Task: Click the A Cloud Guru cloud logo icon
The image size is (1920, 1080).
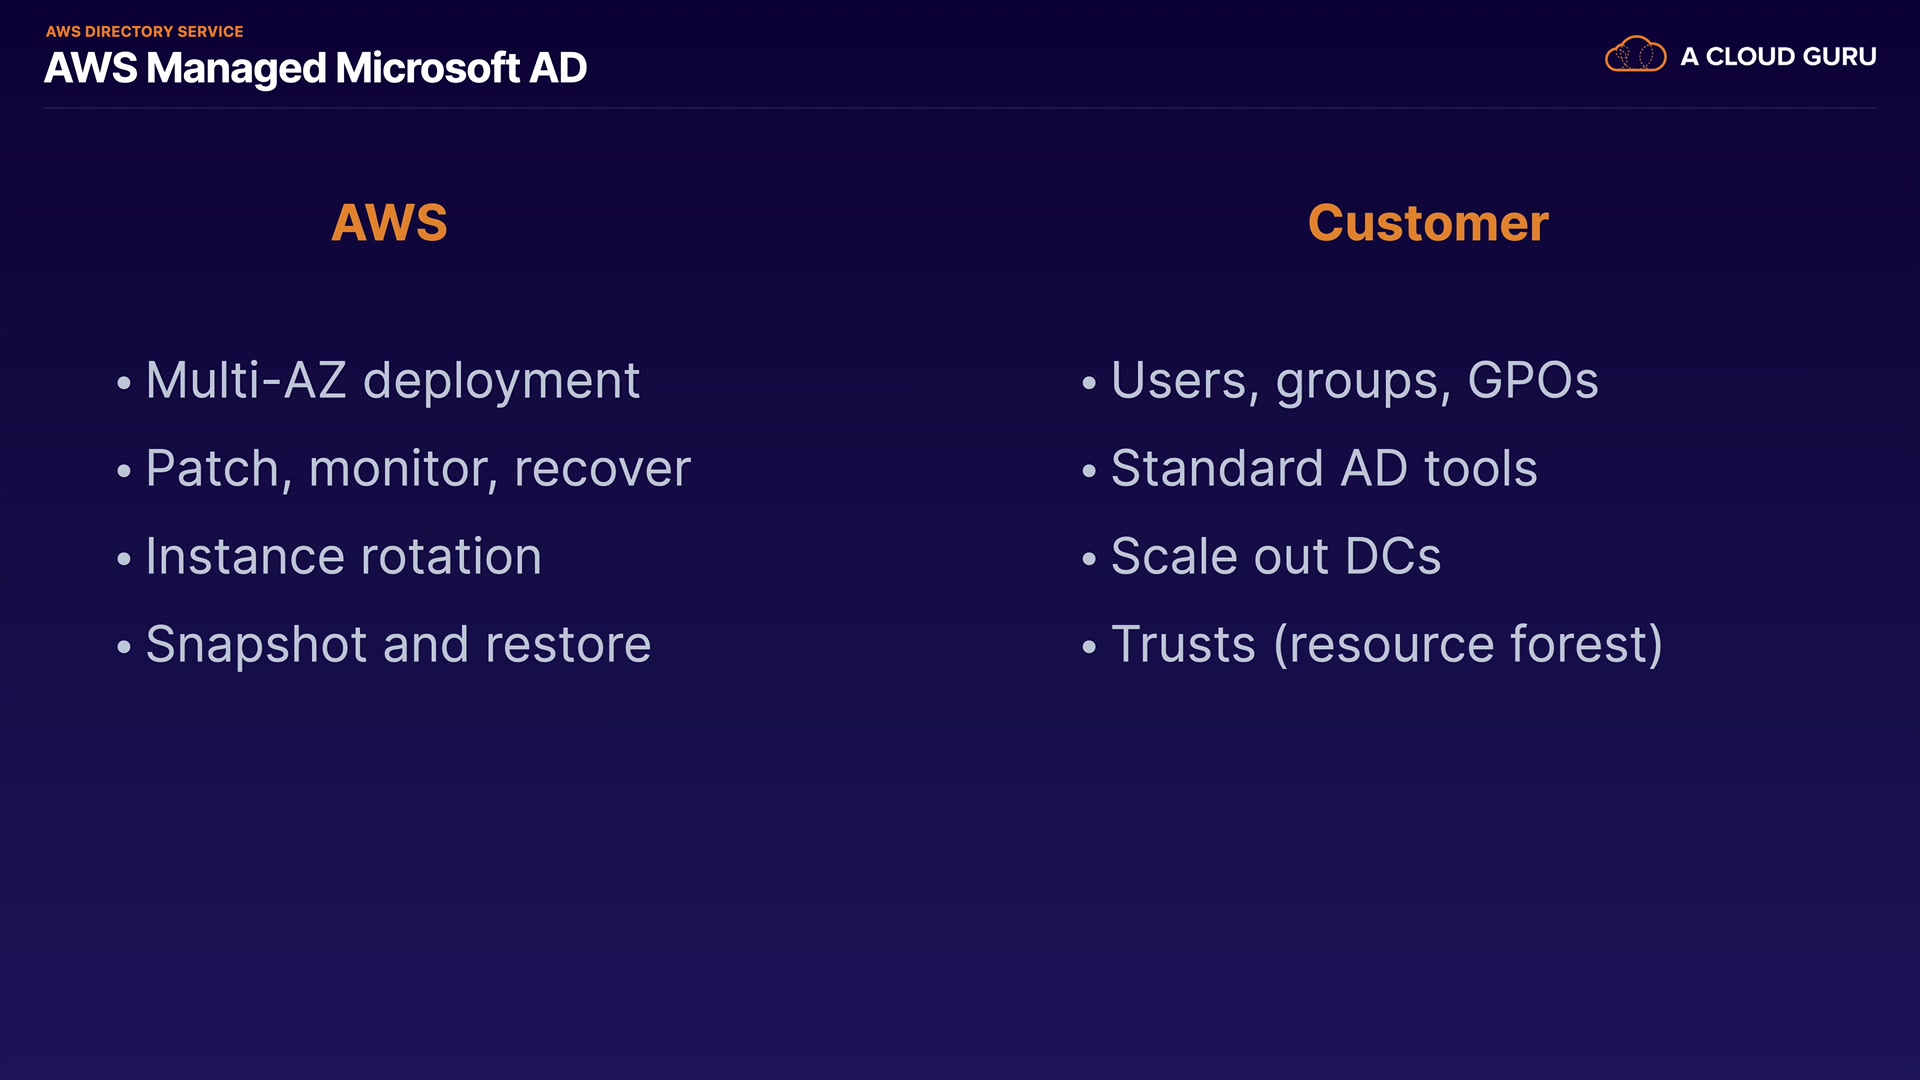Action: coord(1635,55)
